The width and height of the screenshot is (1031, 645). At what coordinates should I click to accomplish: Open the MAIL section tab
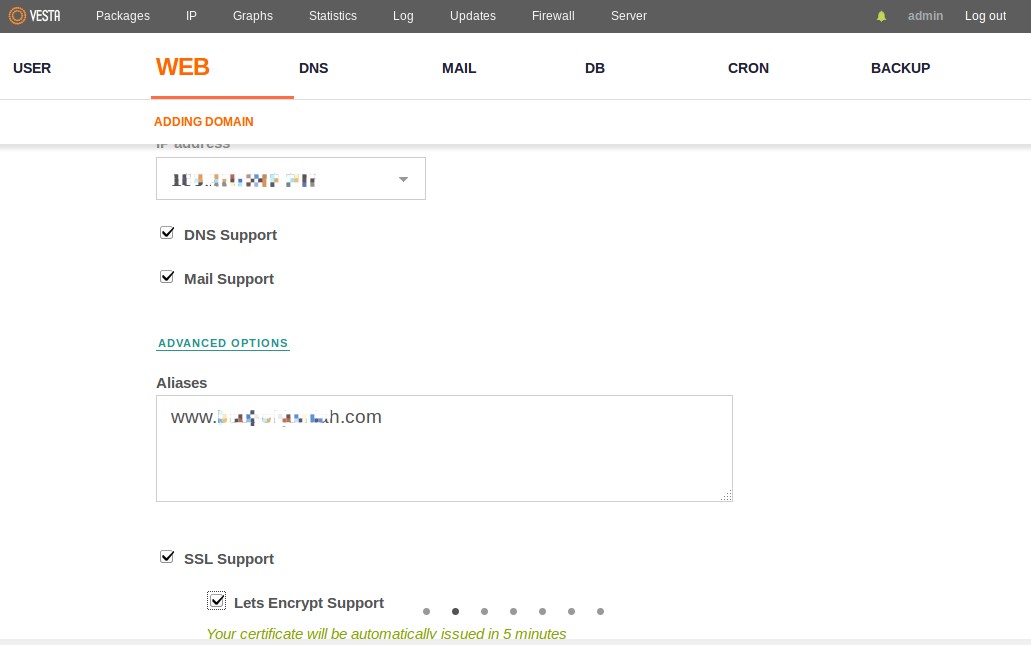pos(459,68)
